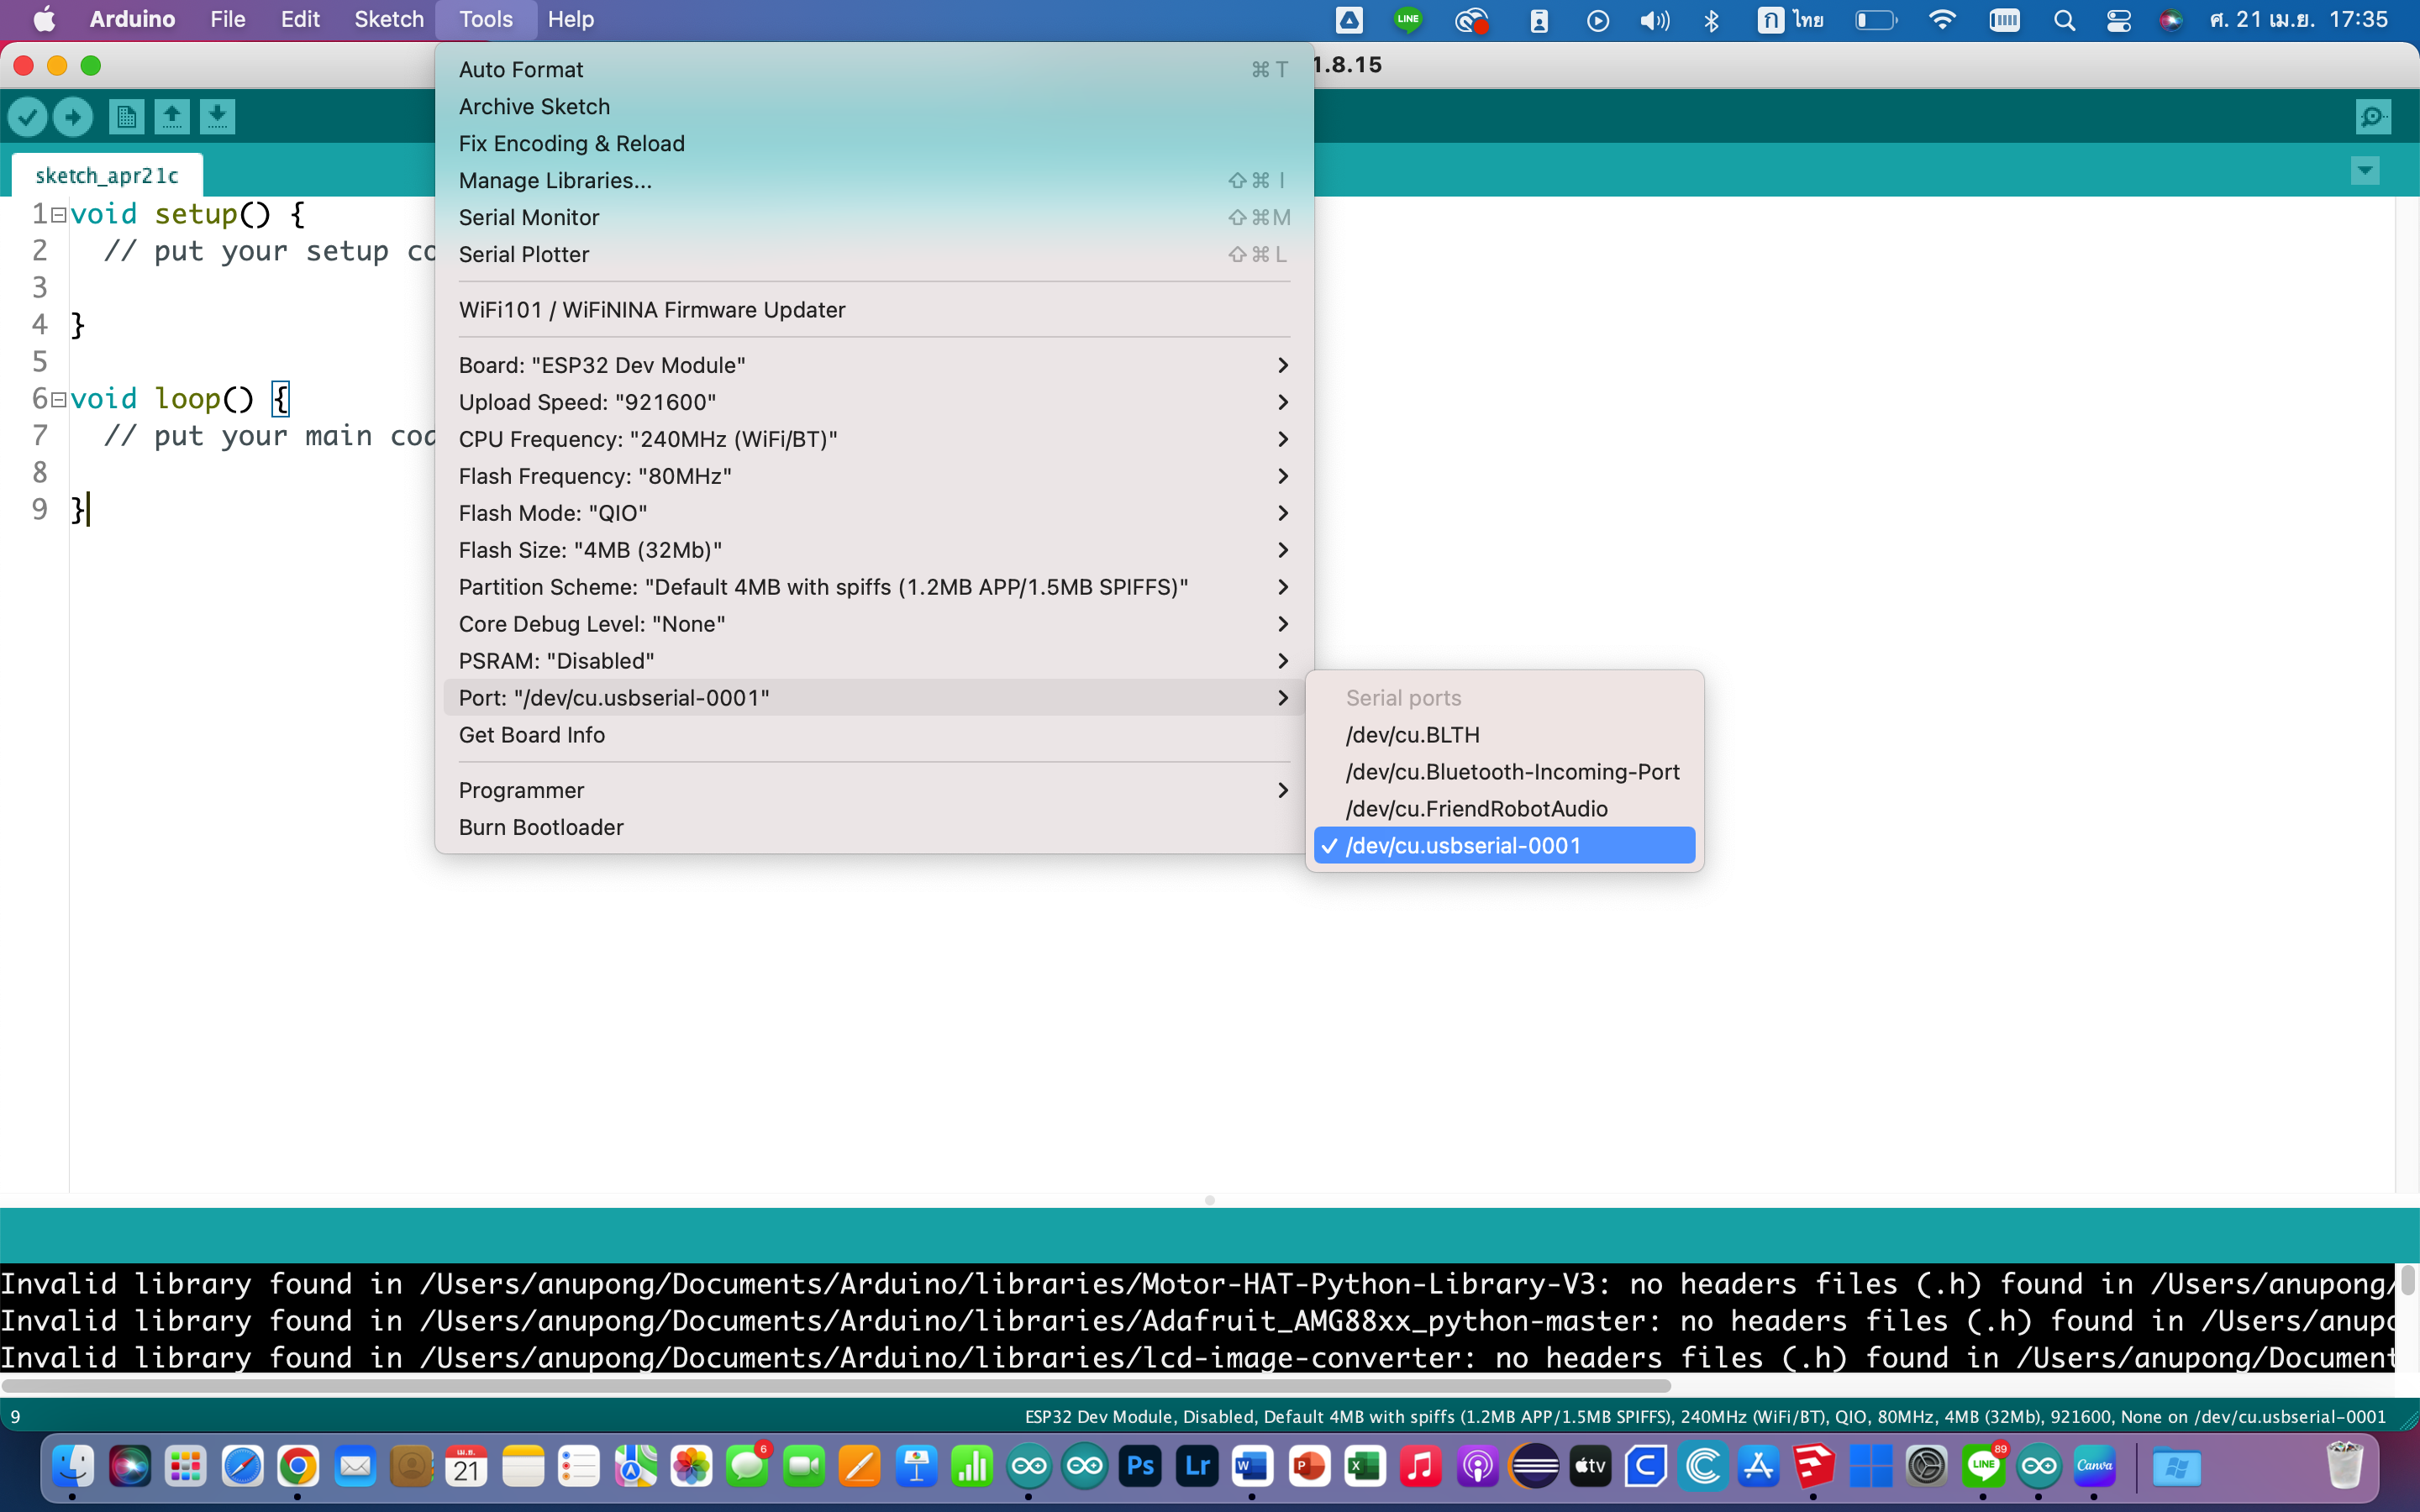The width and height of the screenshot is (2420, 1512).
Task: Click Get Board Info
Action: [x=873, y=736]
